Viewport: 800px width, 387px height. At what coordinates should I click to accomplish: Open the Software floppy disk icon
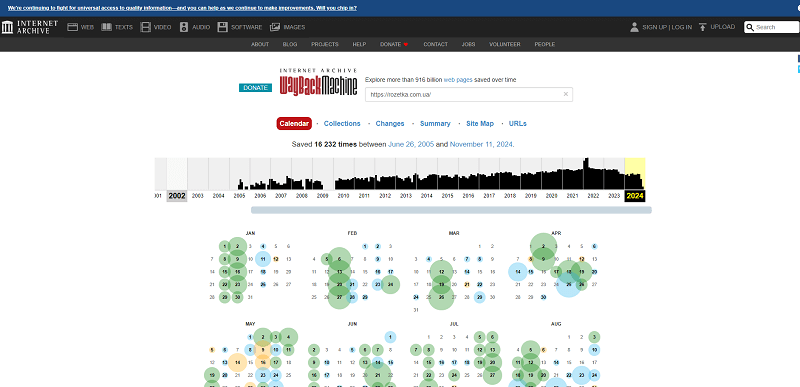[222, 27]
